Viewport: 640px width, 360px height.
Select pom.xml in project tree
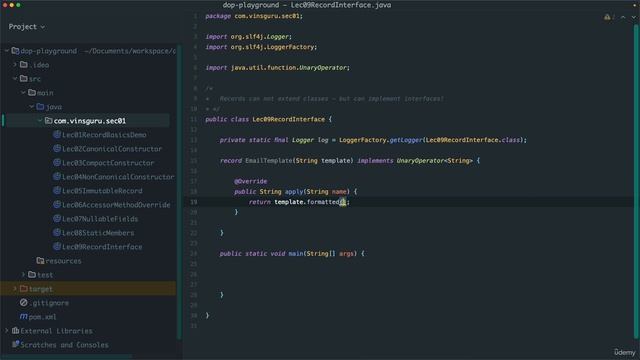pos(42,317)
